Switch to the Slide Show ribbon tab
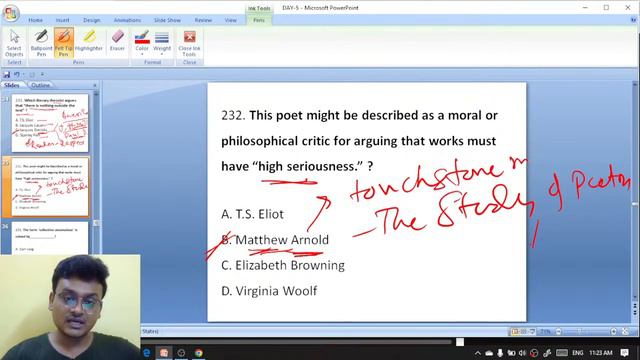Viewport: 640px width, 360px height. pos(167,20)
